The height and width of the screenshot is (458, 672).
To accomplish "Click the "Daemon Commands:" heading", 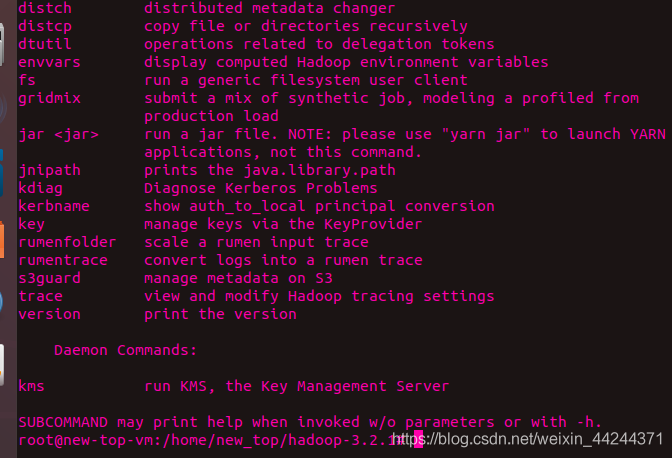I will point(126,350).
